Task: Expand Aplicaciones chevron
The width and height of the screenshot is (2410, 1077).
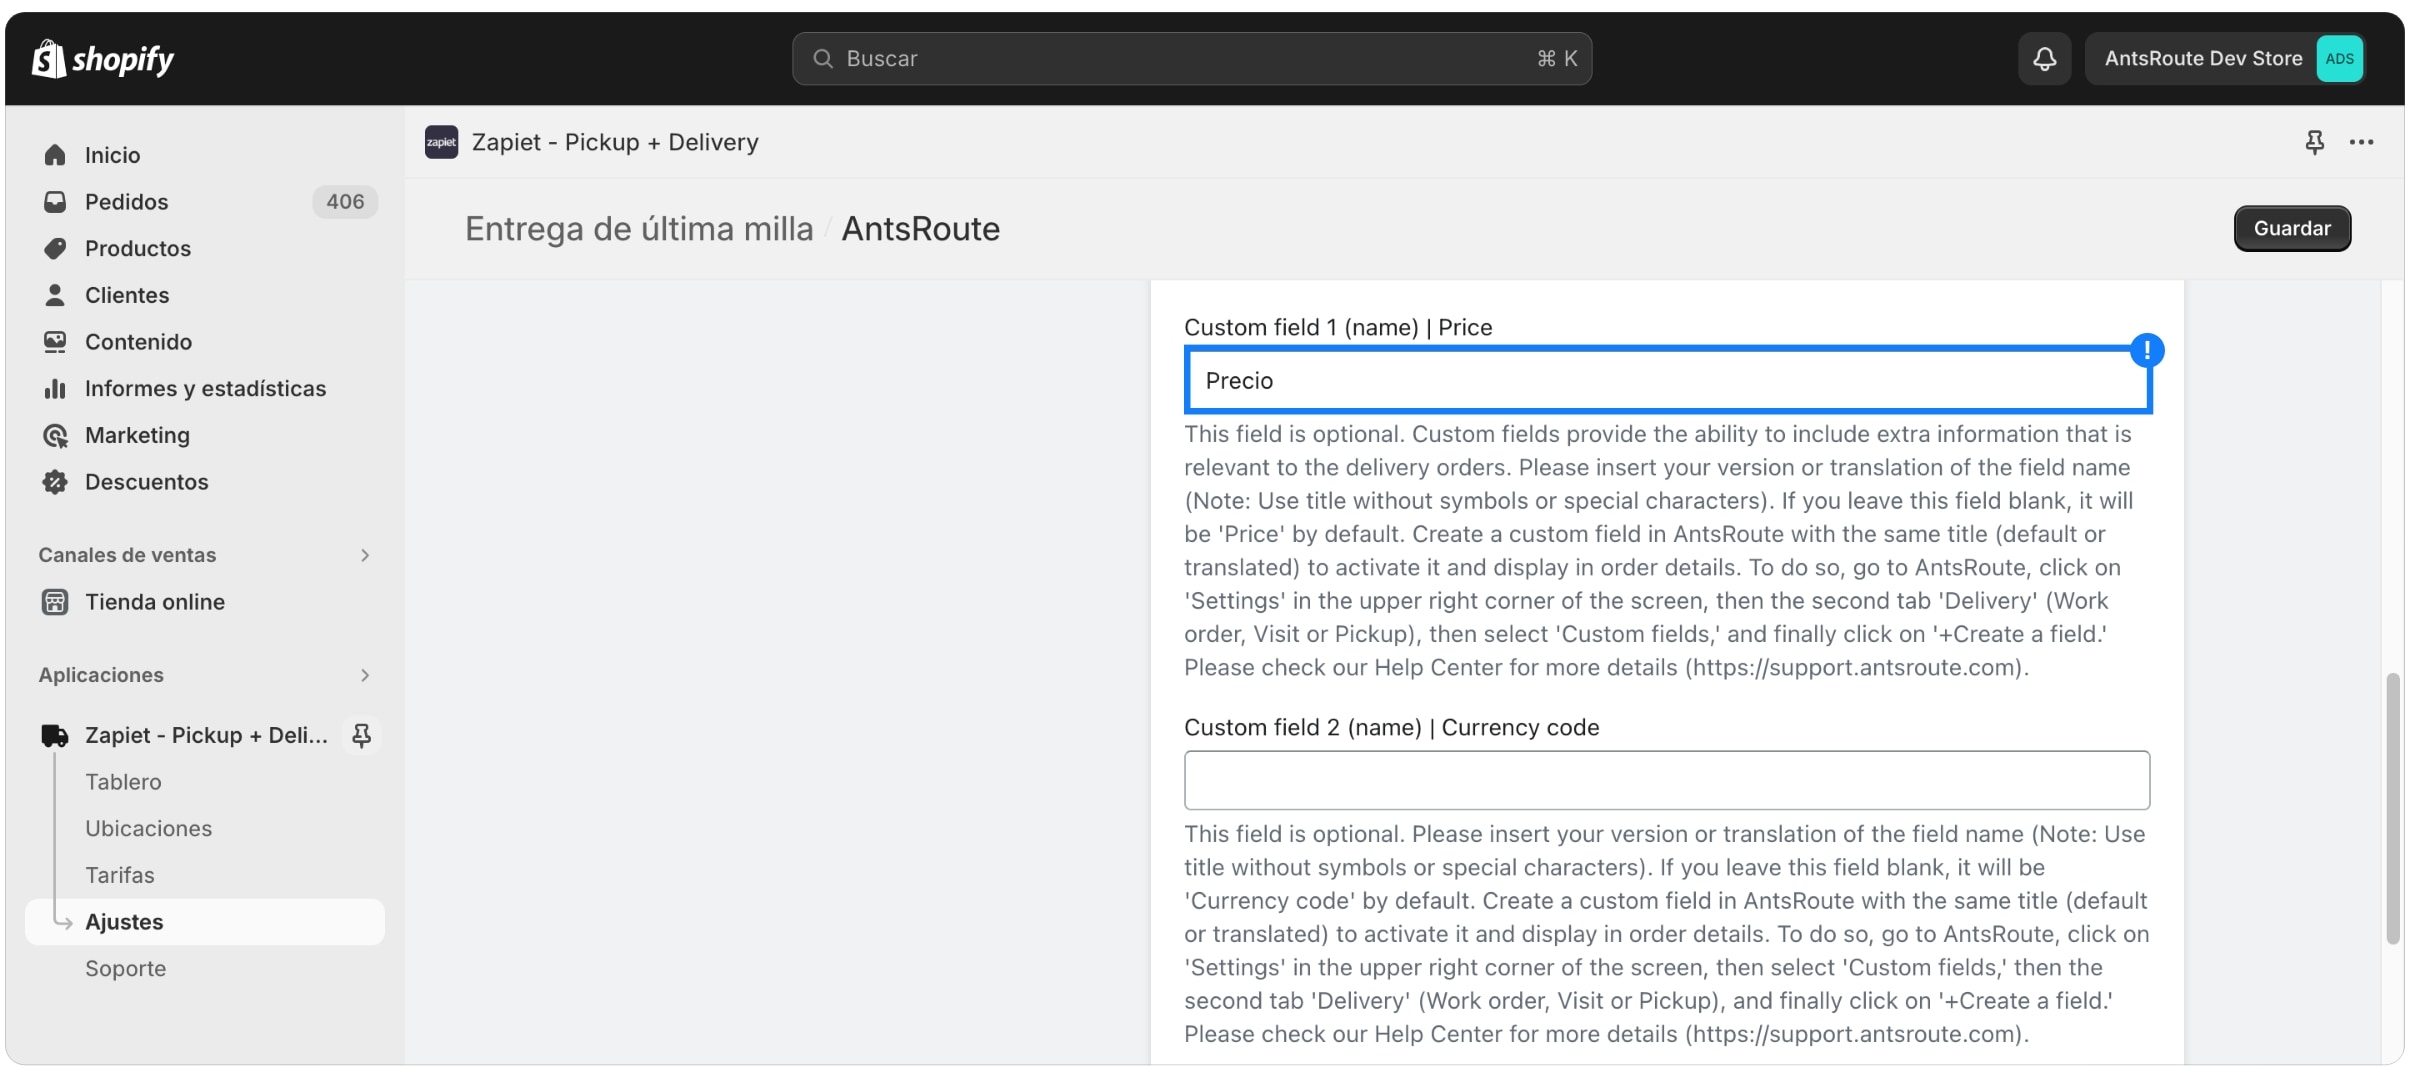Action: tap(365, 675)
